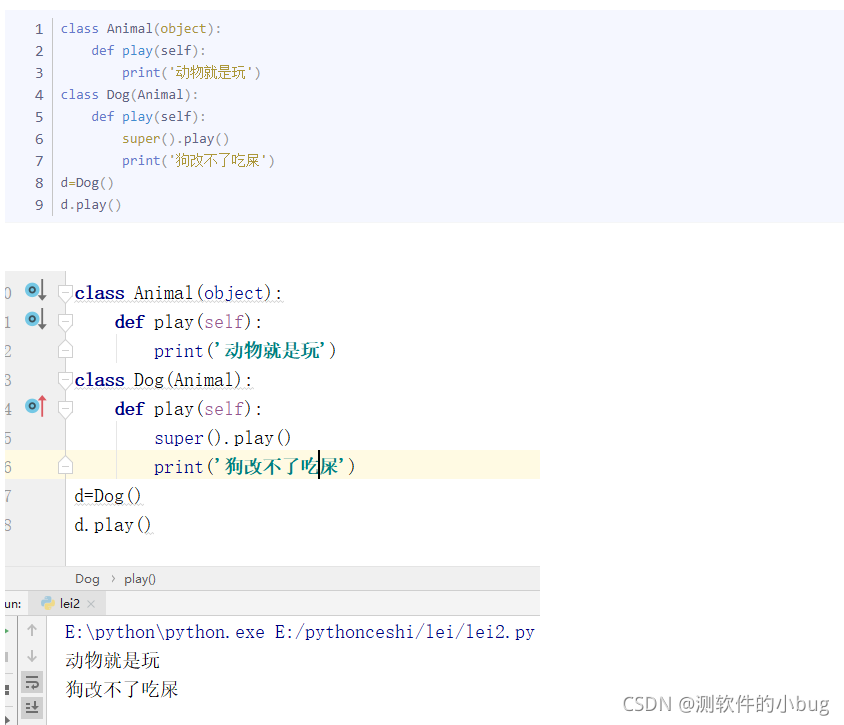Click '动物就是玩' output line in console
The image size is (844, 725).
[x=112, y=660]
